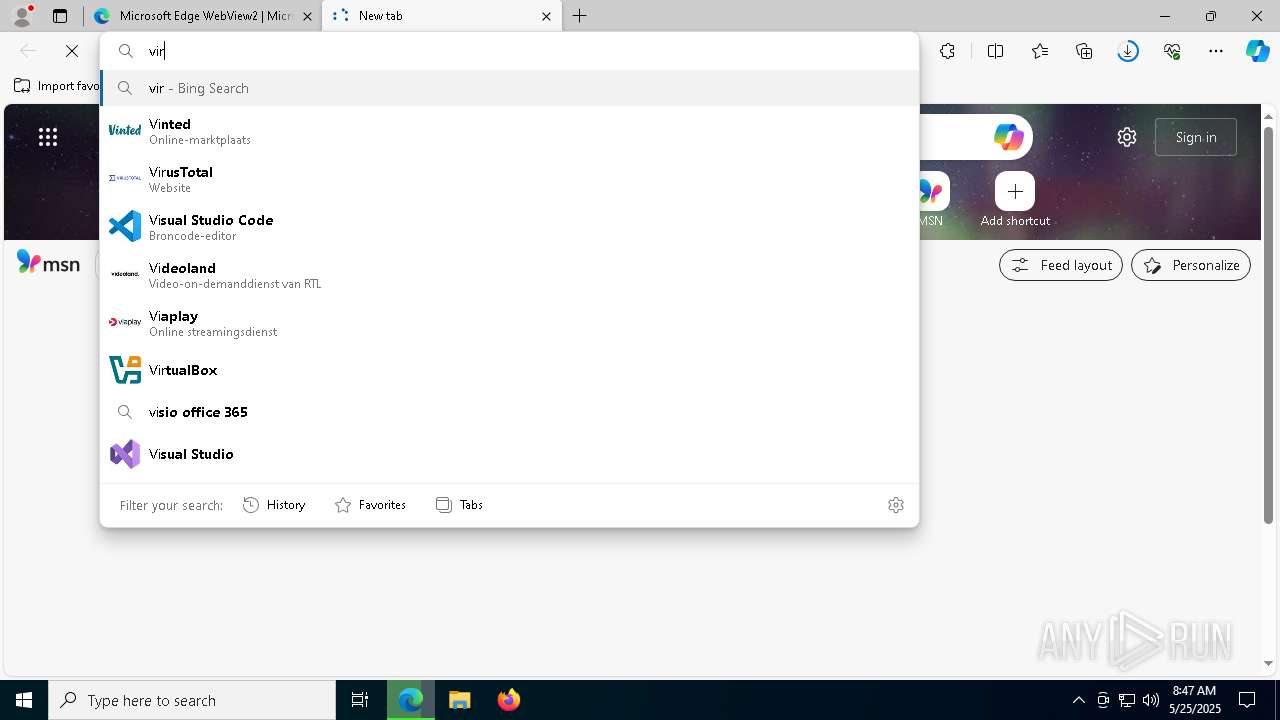Open Downloads icon
The image size is (1280, 720).
[x=1128, y=51]
